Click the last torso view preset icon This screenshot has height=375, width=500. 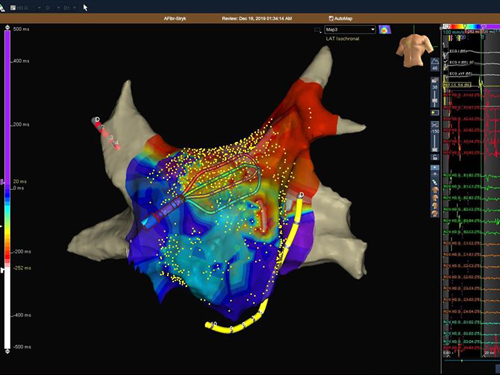(x=435, y=214)
